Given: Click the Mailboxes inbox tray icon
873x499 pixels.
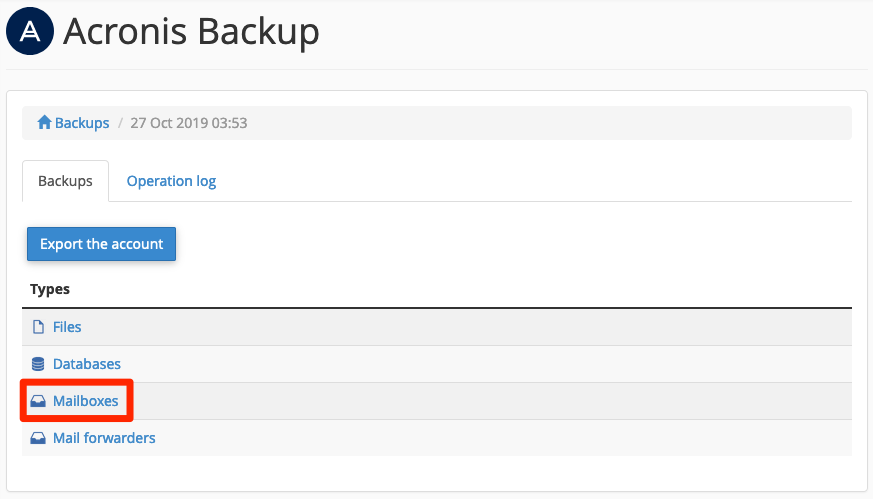Looking at the screenshot, I should click(x=39, y=401).
